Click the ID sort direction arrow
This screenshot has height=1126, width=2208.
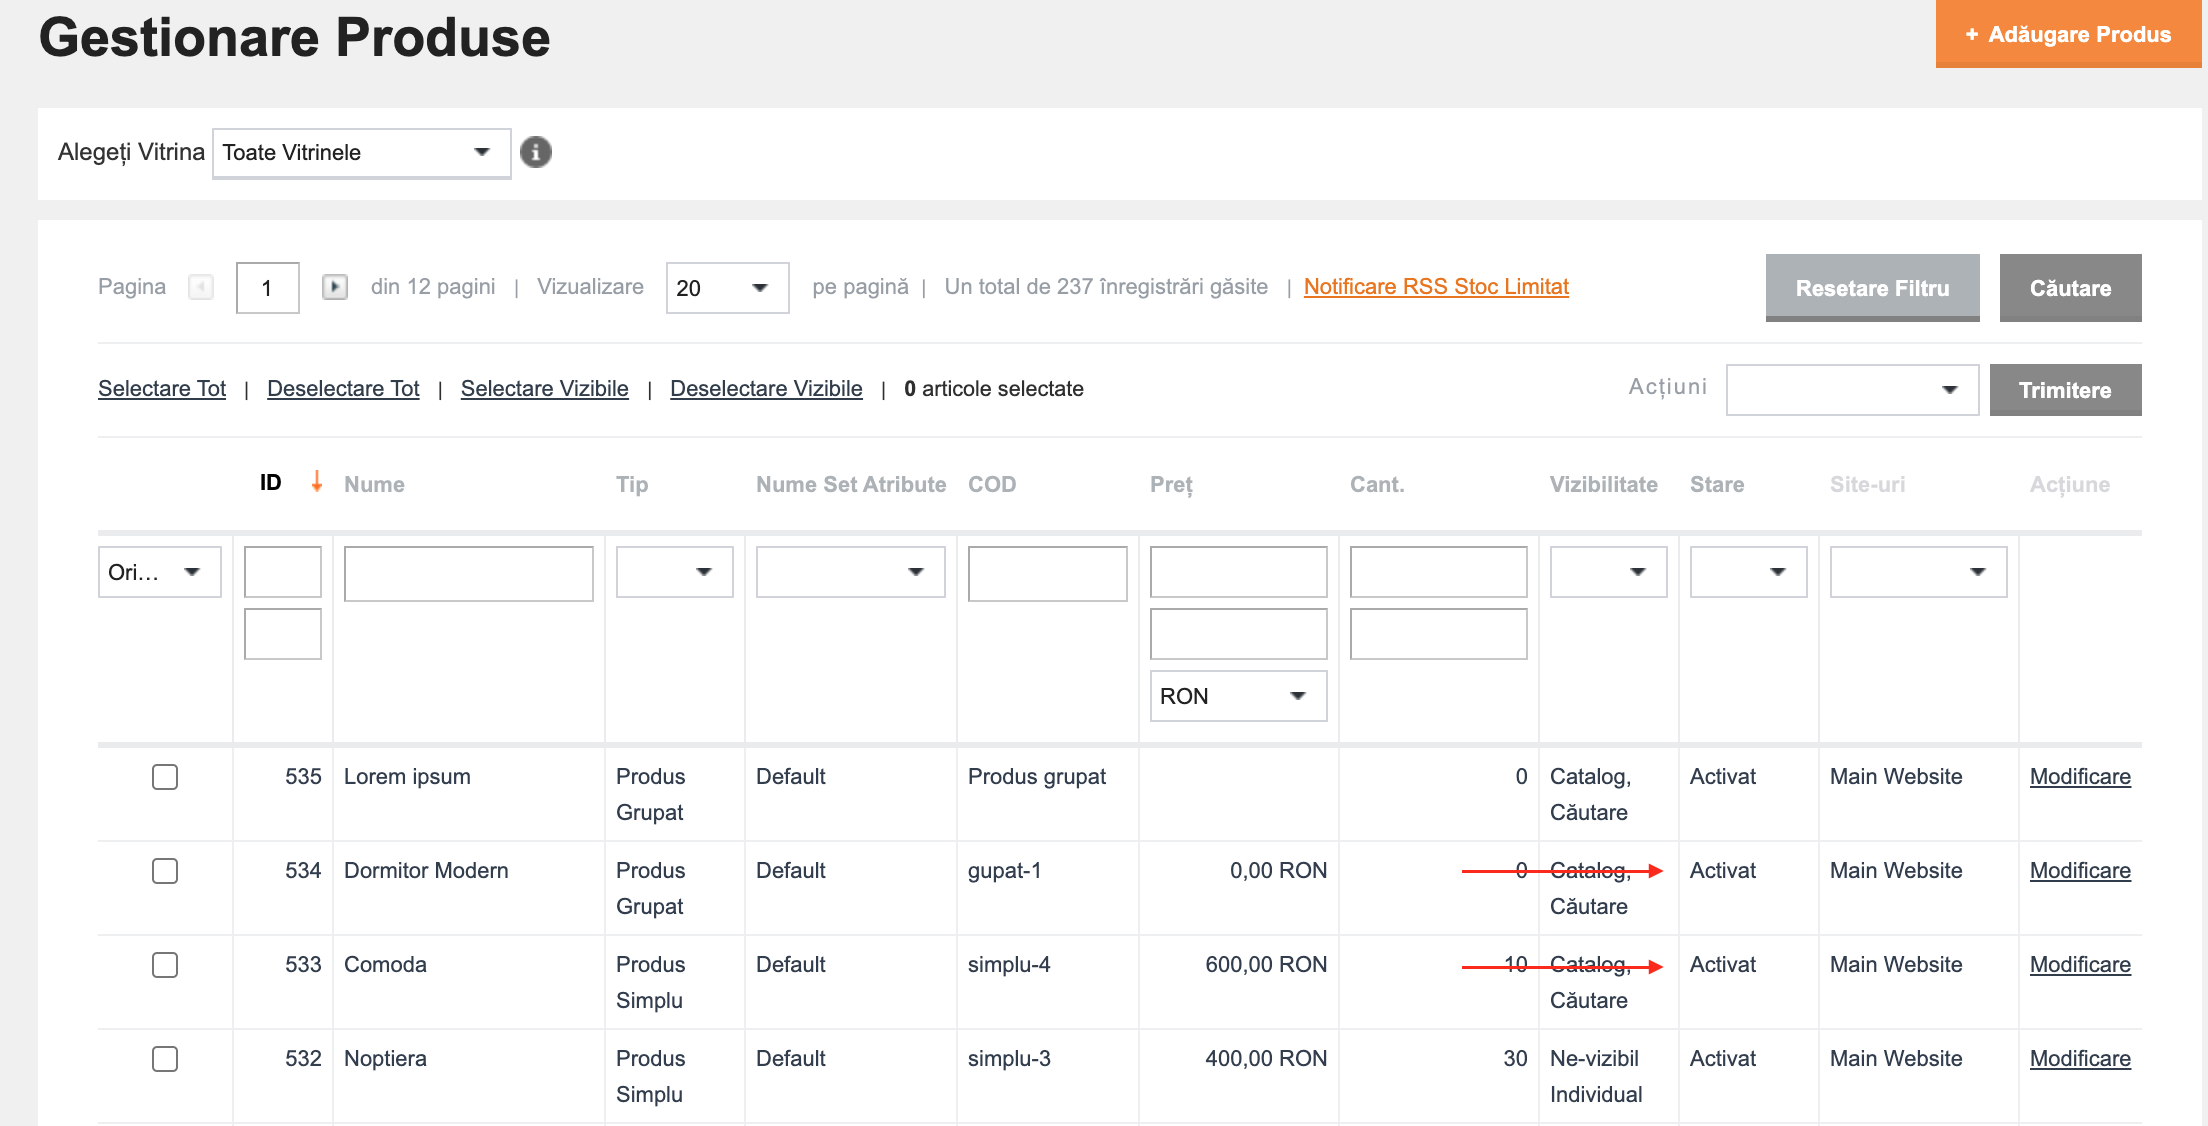pos(317,482)
